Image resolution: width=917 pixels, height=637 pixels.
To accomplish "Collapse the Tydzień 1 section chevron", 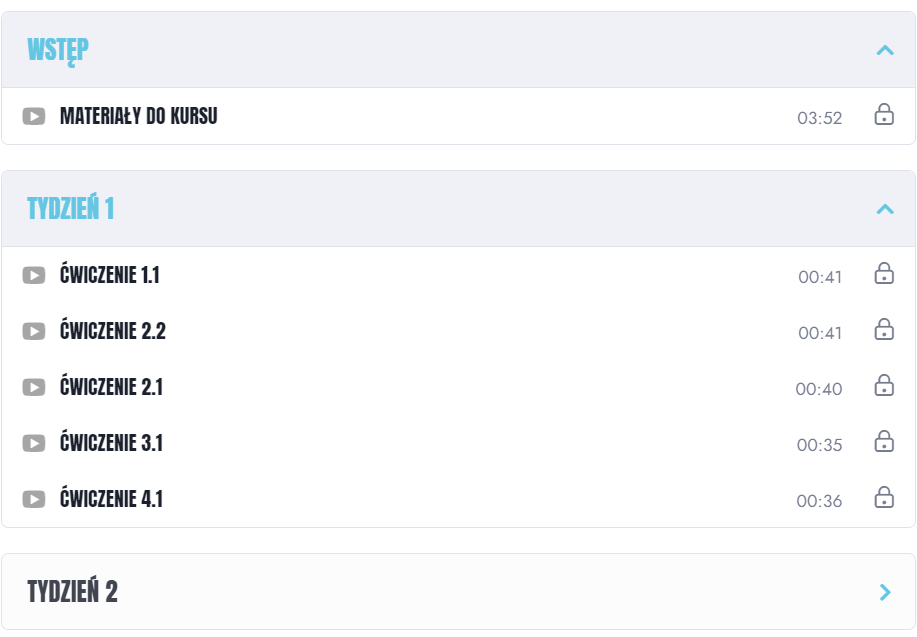I will 884,209.
